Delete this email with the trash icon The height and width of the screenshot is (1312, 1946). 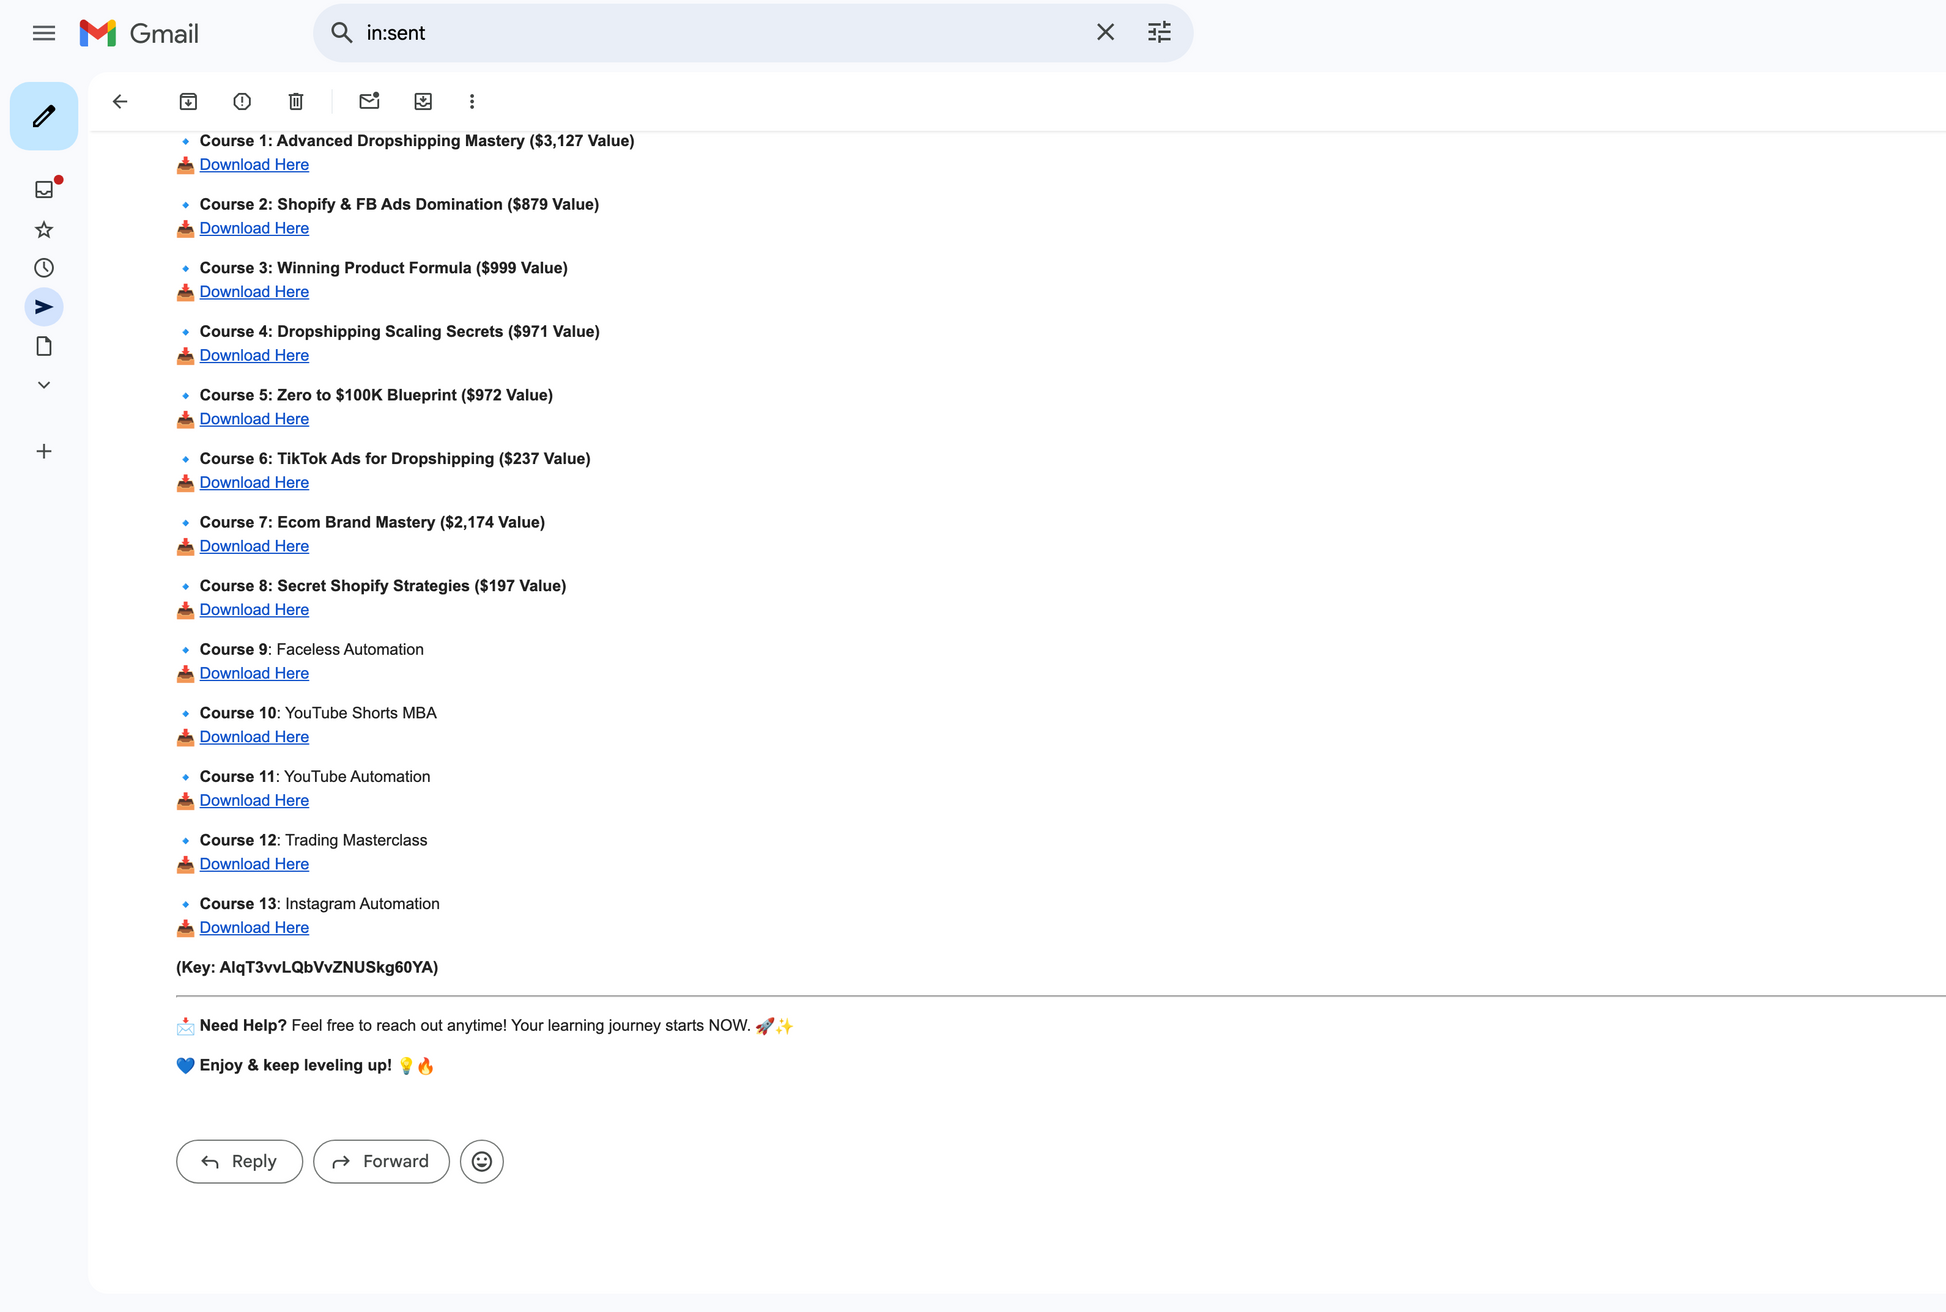pyautogui.click(x=296, y=101)
